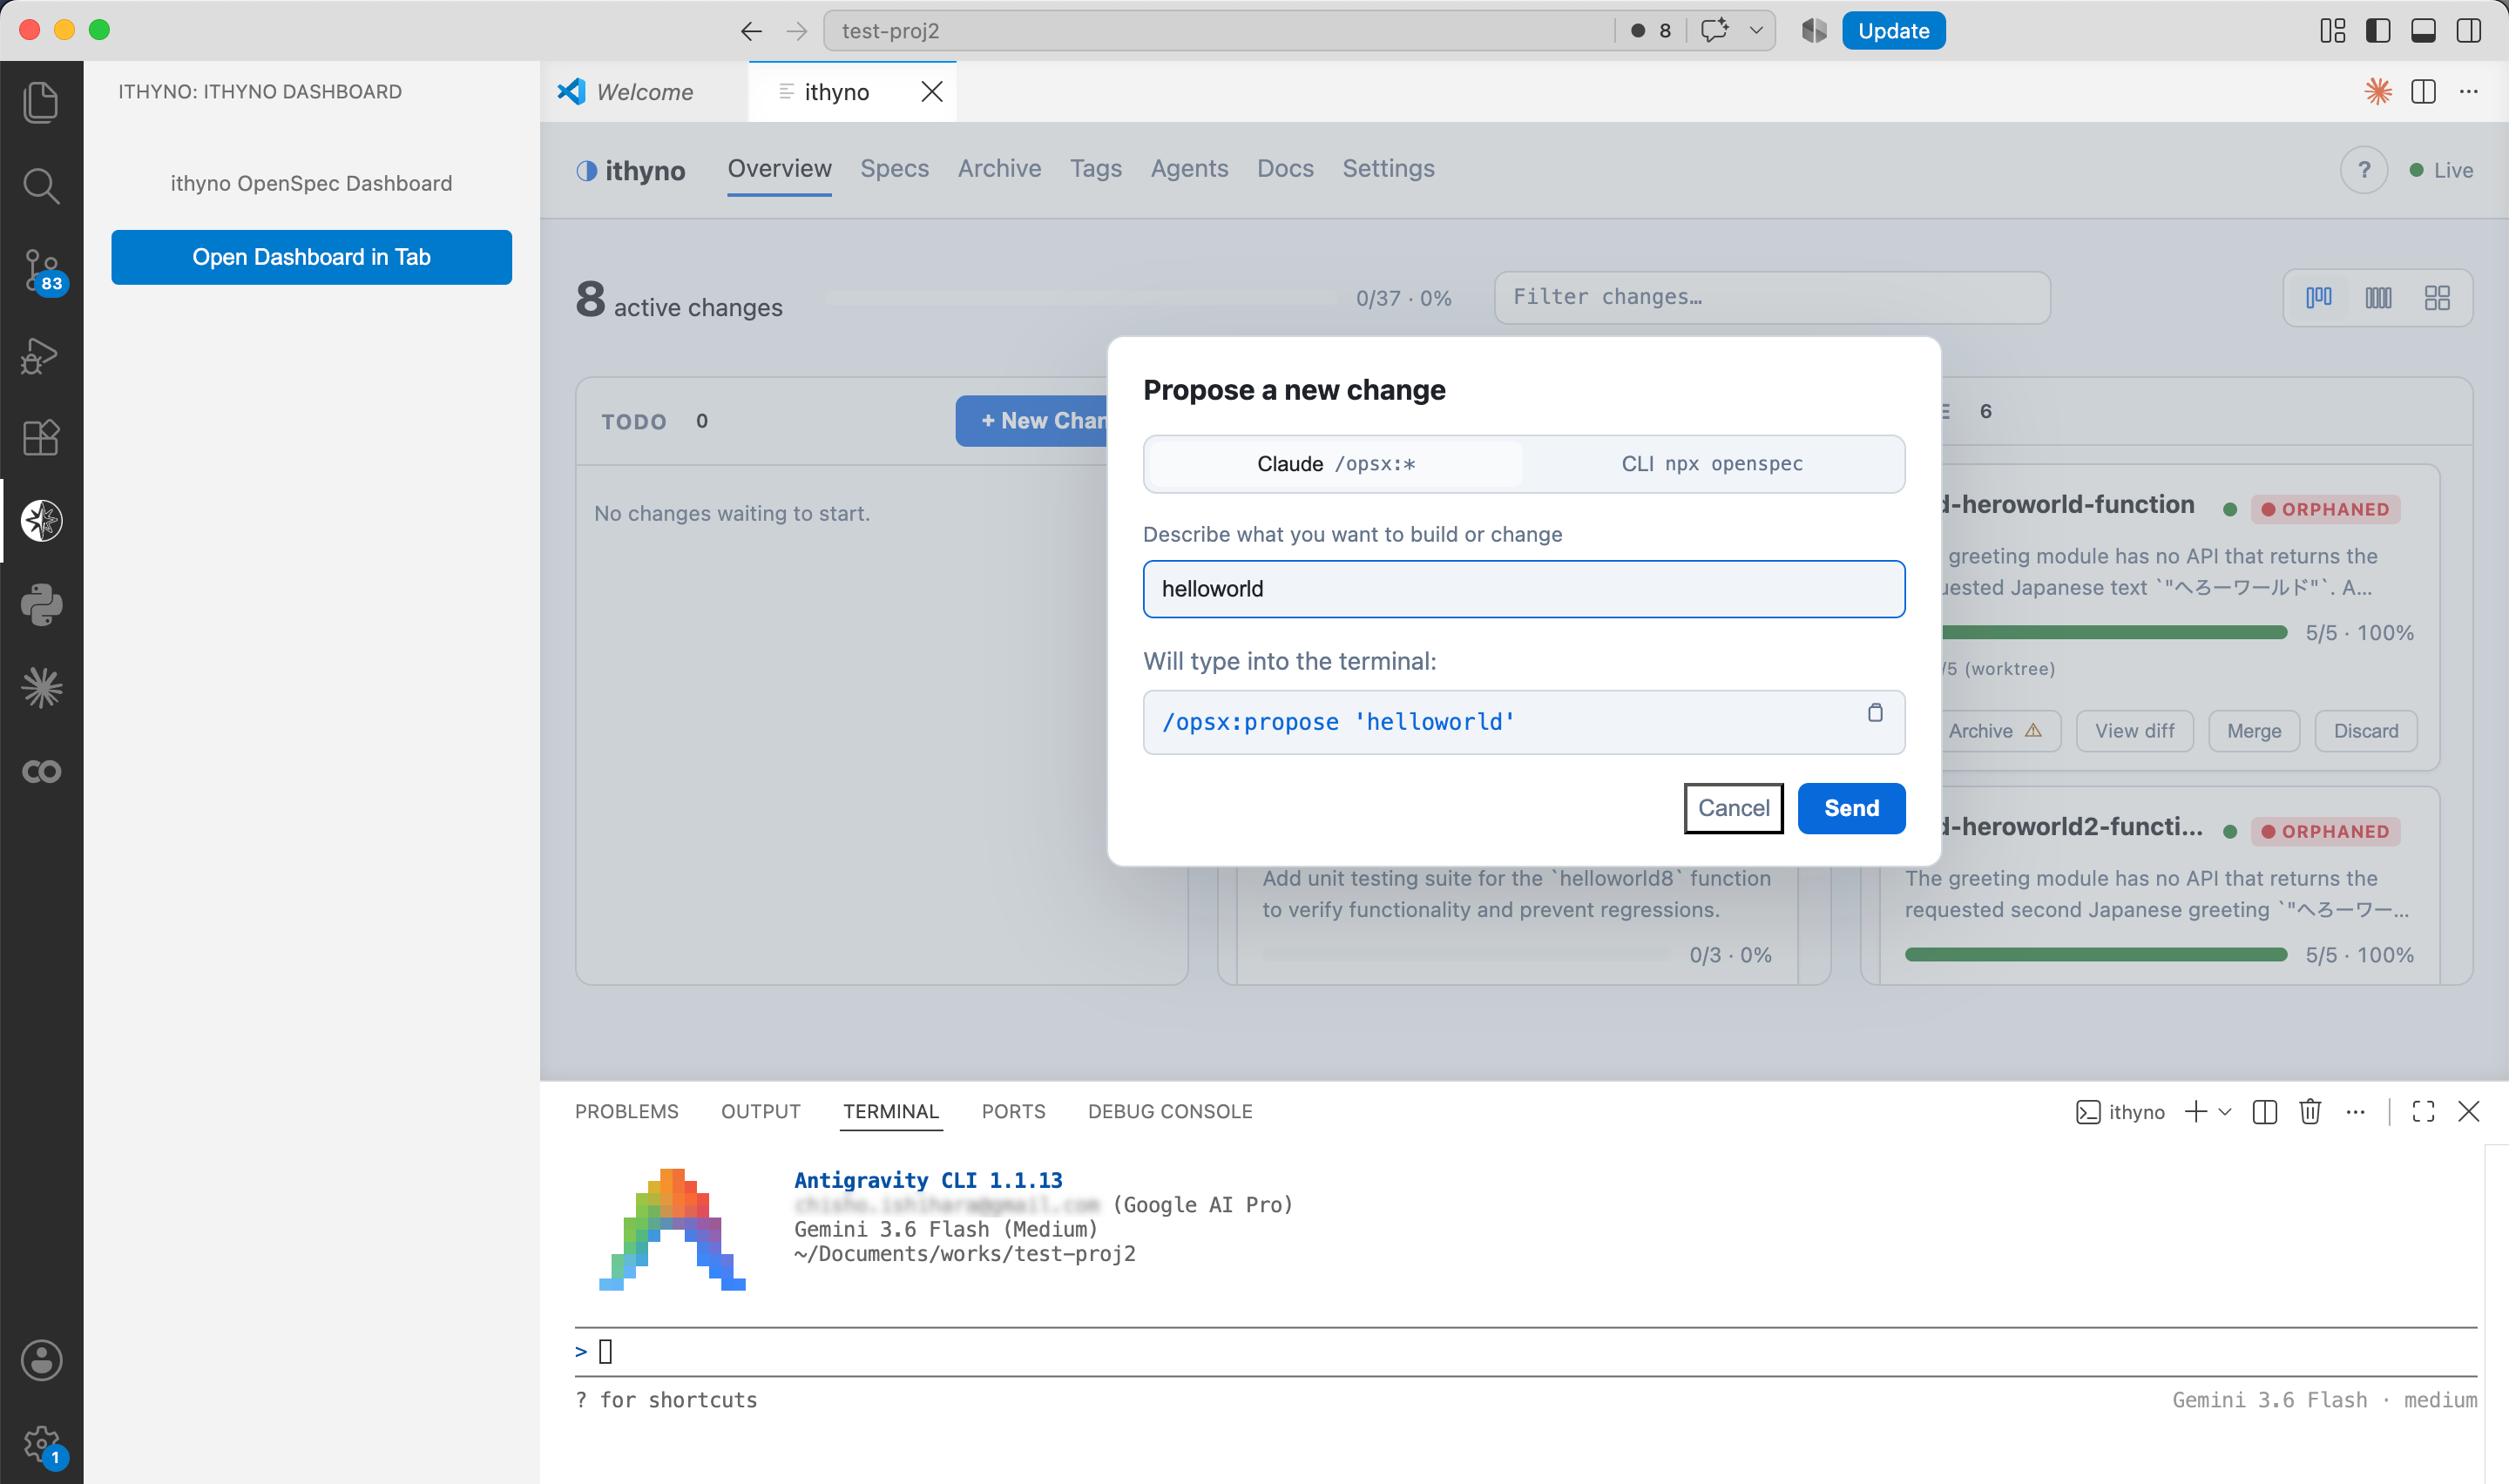The image size is (2509, 1484).
Task: Toggle the bottom panel visibility
Action: (x=2423, y=31)
